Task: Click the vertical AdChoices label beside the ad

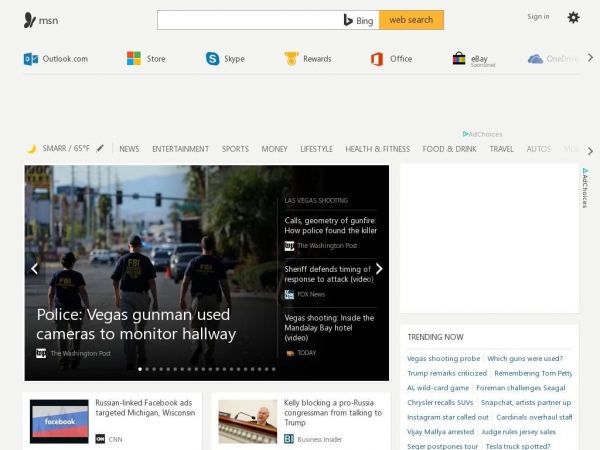Action: point(585,188)
